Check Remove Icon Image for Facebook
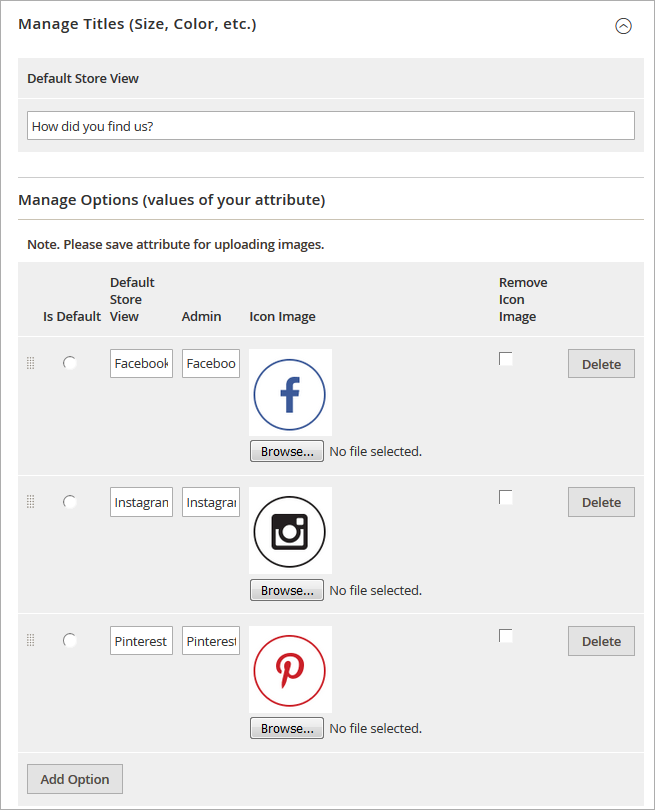This screenshot has width=655, height=810. pyautogui.click(x=506, y=359)
